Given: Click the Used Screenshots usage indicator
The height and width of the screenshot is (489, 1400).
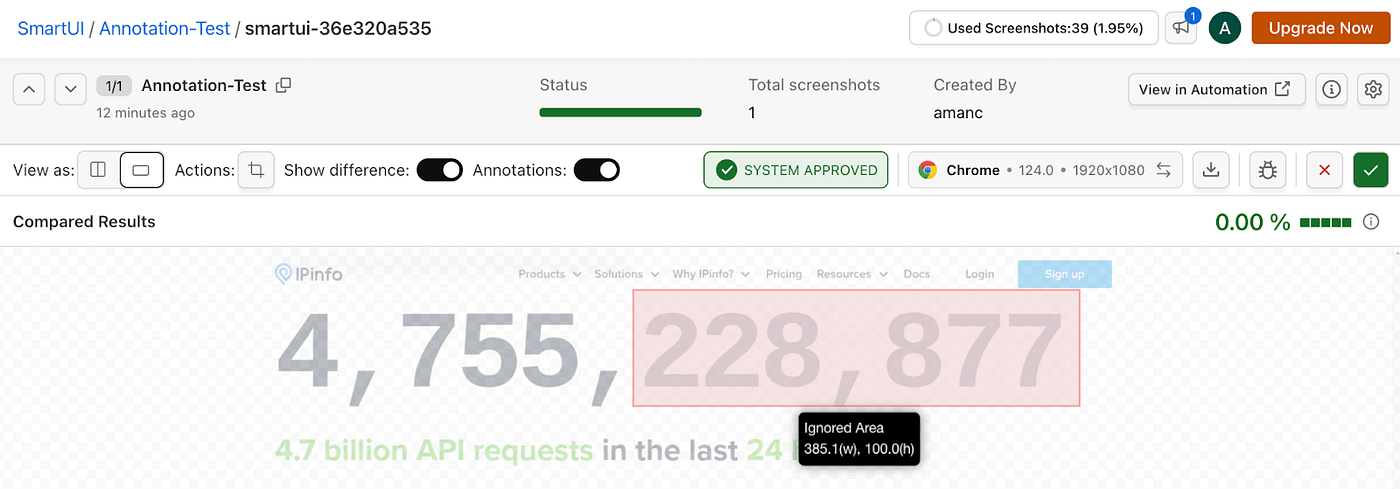Looking at the screenshot, I should [x=1033, y=28].
